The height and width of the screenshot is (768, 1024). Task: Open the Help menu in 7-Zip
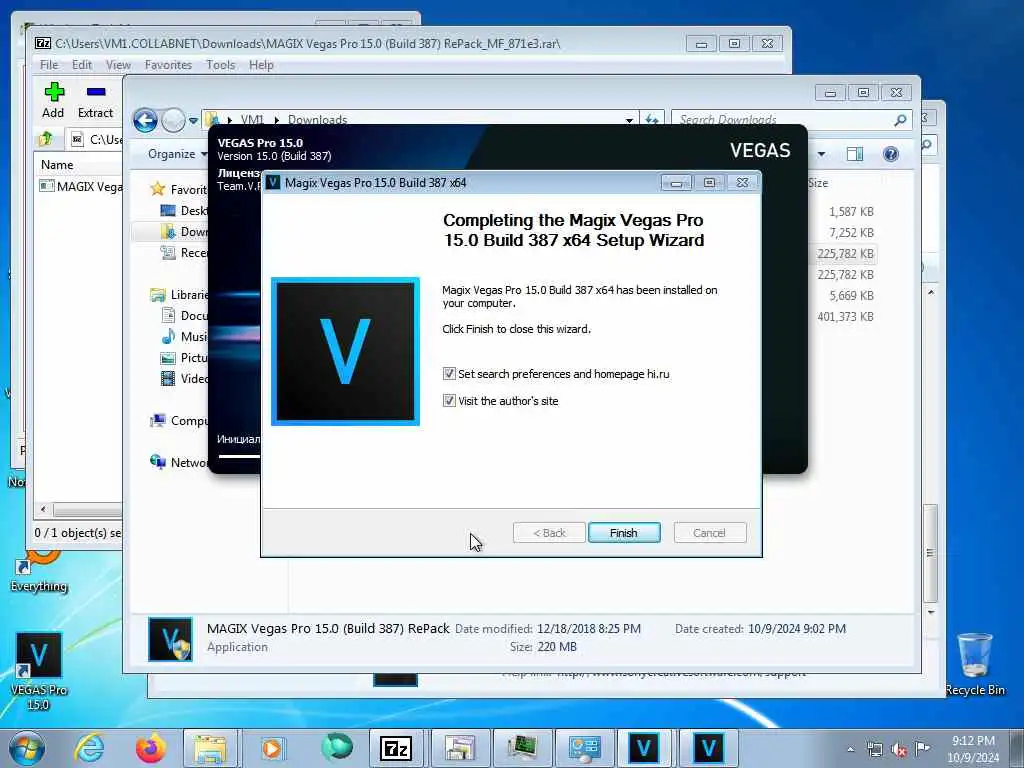point(261,65)
